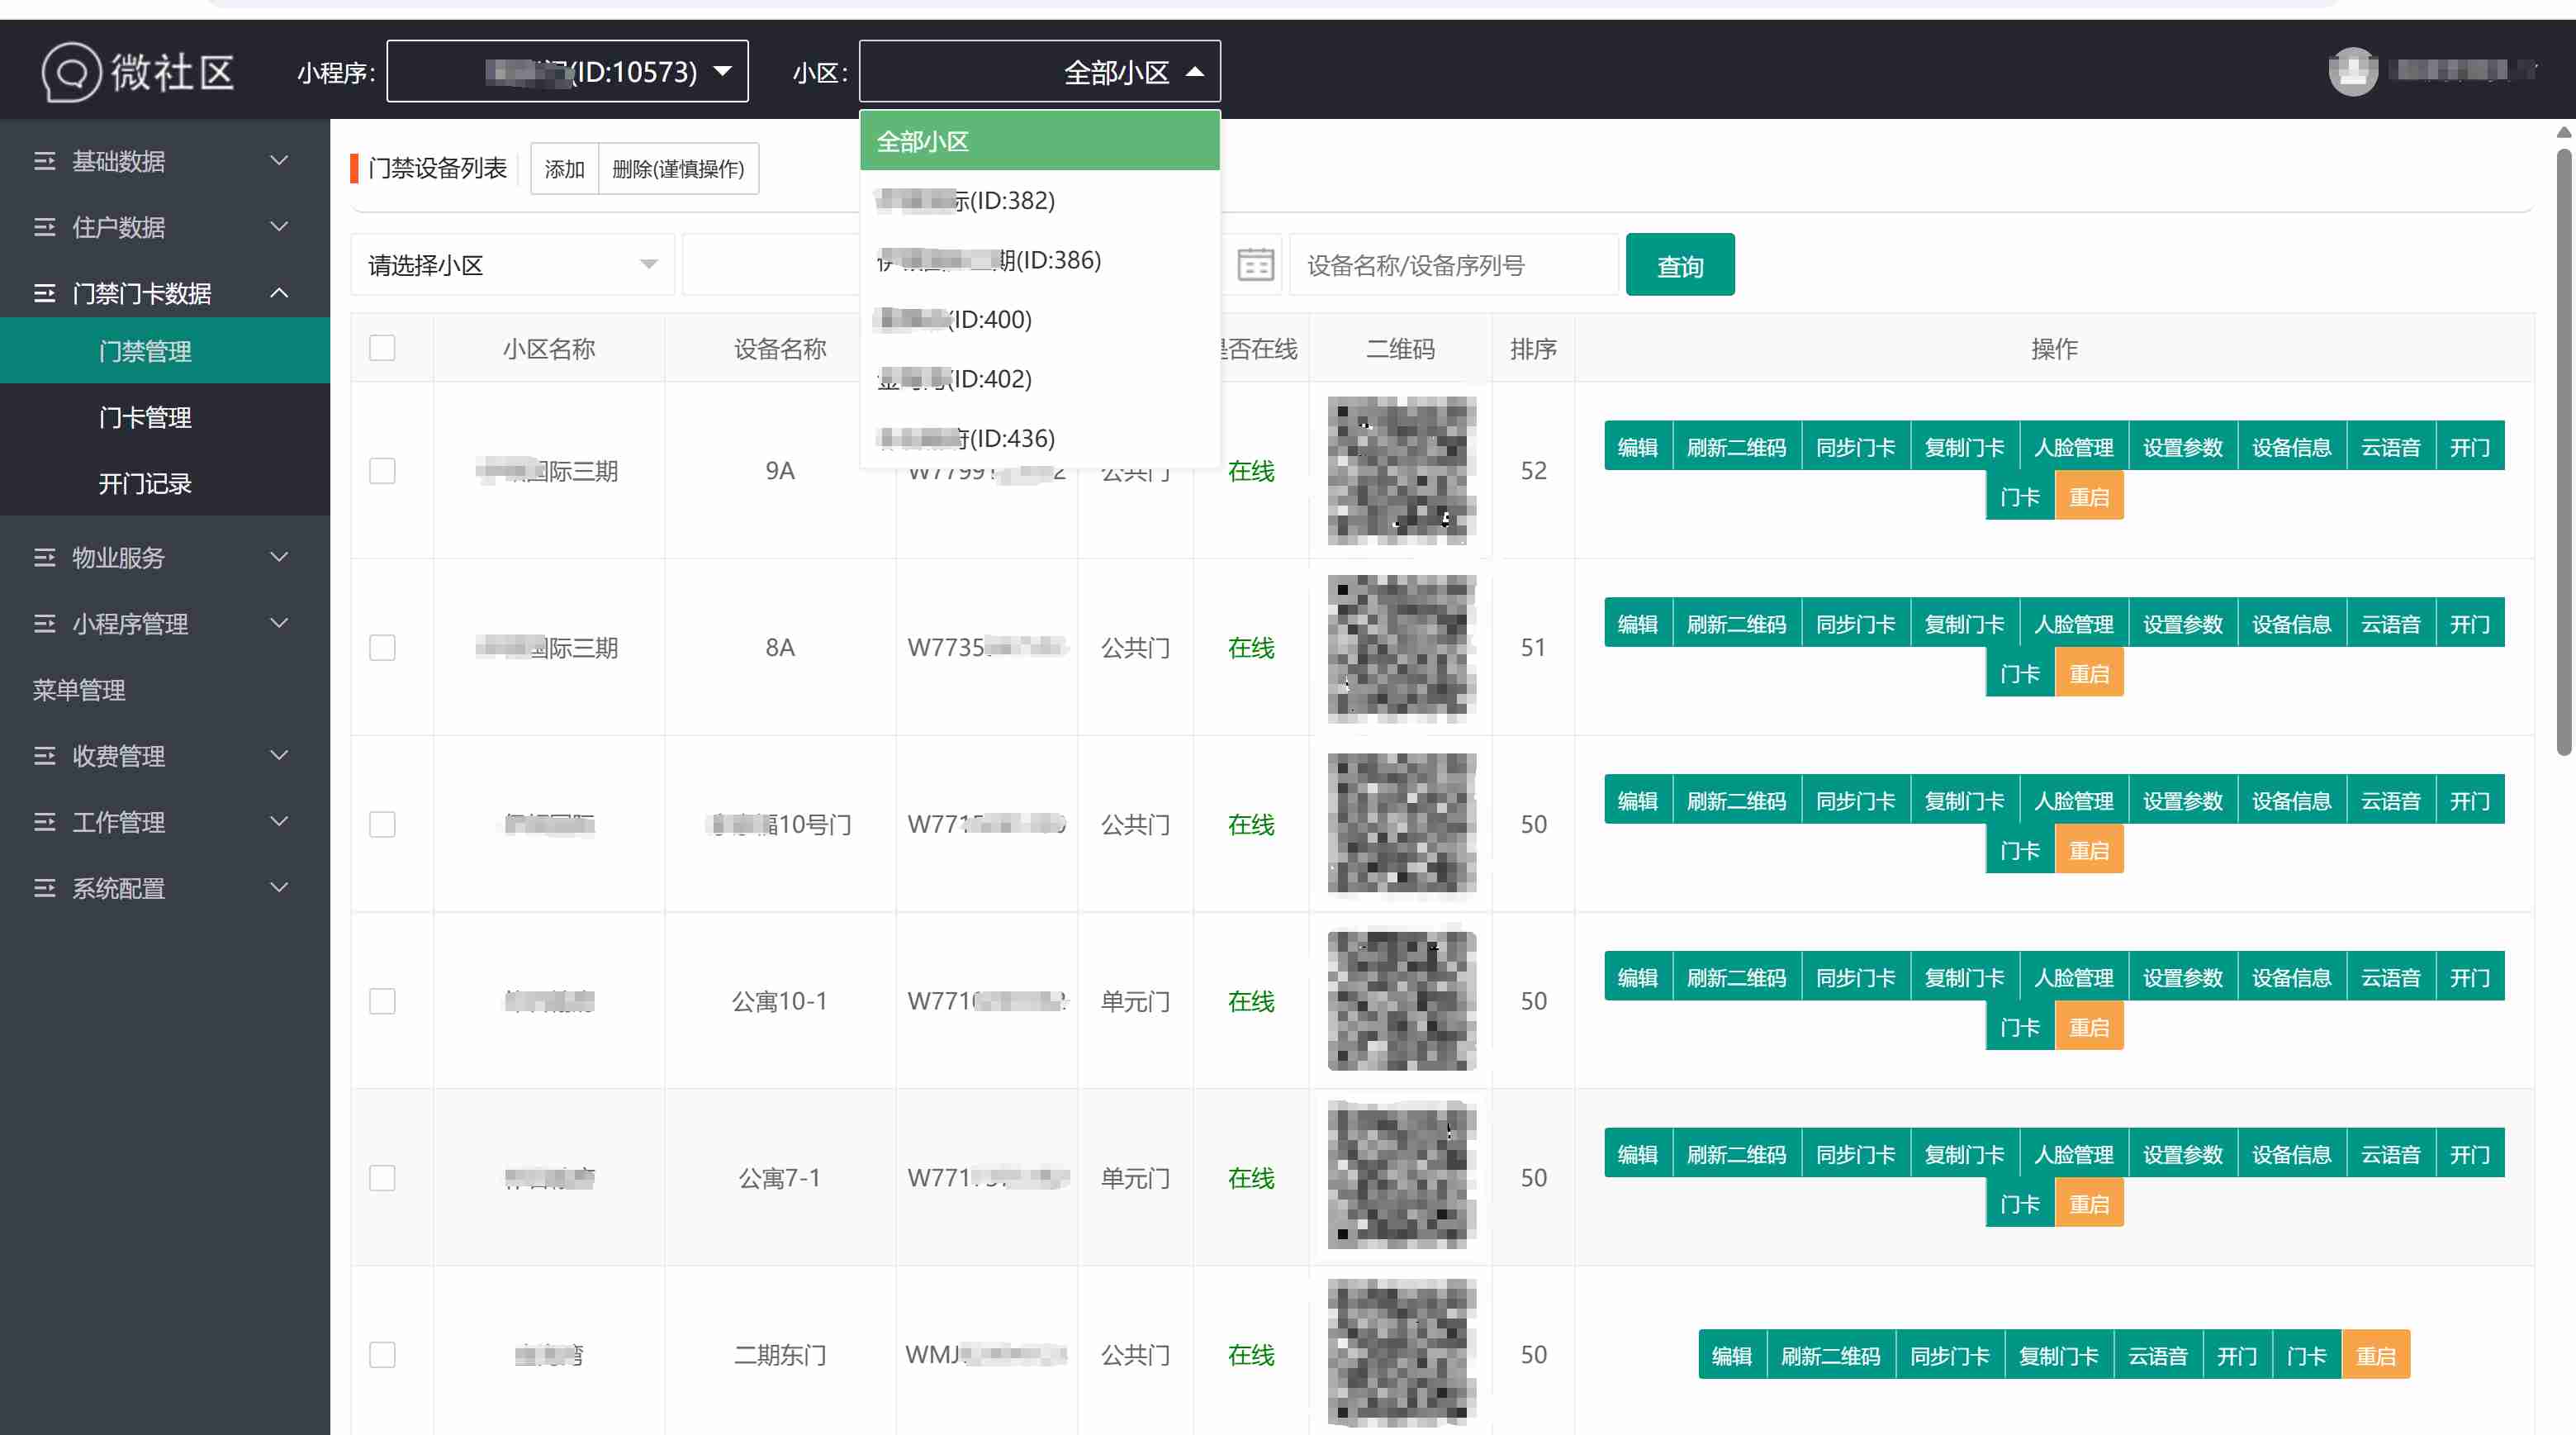The width and height of the screenshot is (2576, 1435).
Task: Select 全部小区 in the dropdown list
Action: click(x=1039, y=141)
